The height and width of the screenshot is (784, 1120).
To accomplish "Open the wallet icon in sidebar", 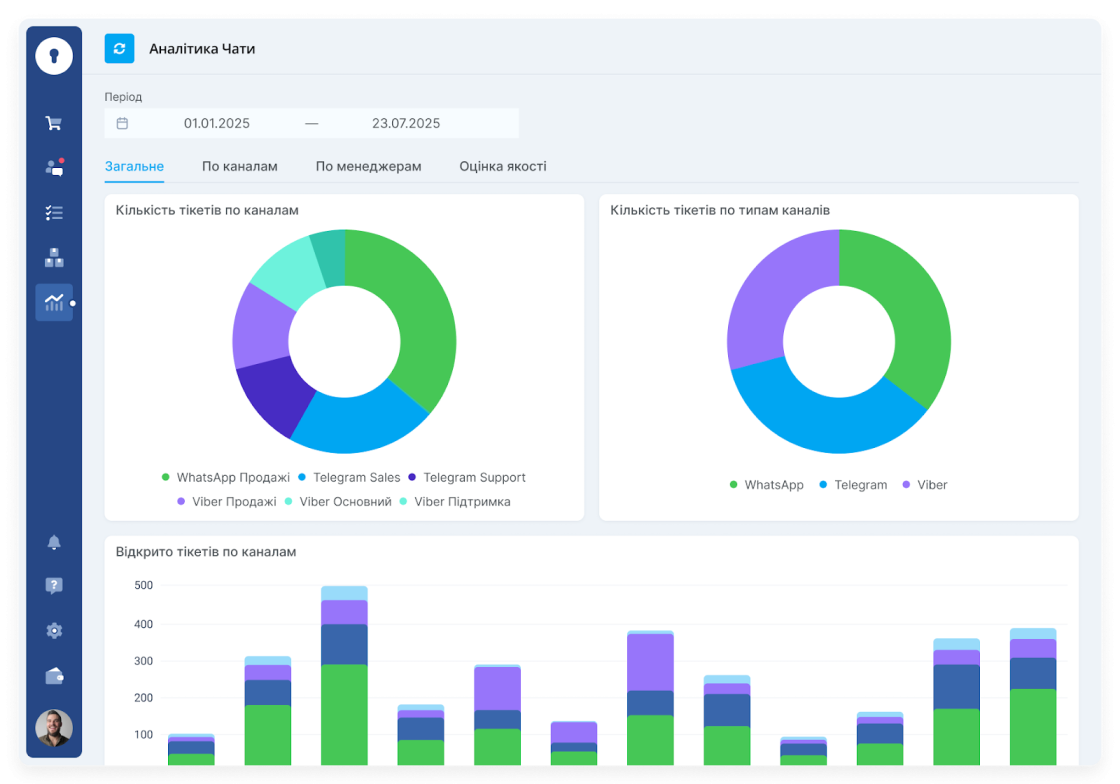I will coord(54,676).
